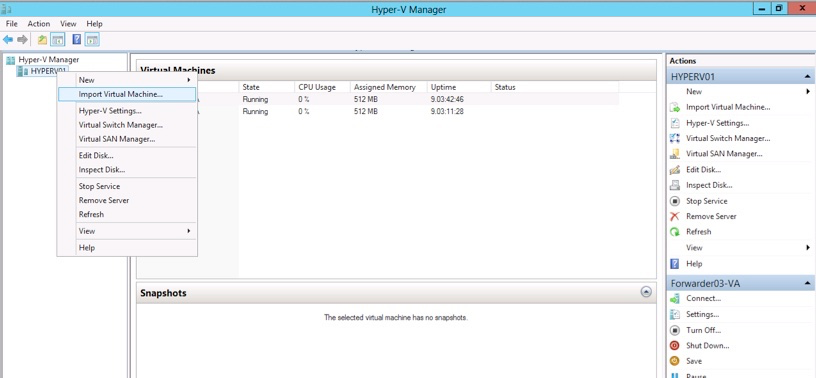Click the Import Virtual Machine icon in Actions
Screen dimensions: 816x378
675,107
